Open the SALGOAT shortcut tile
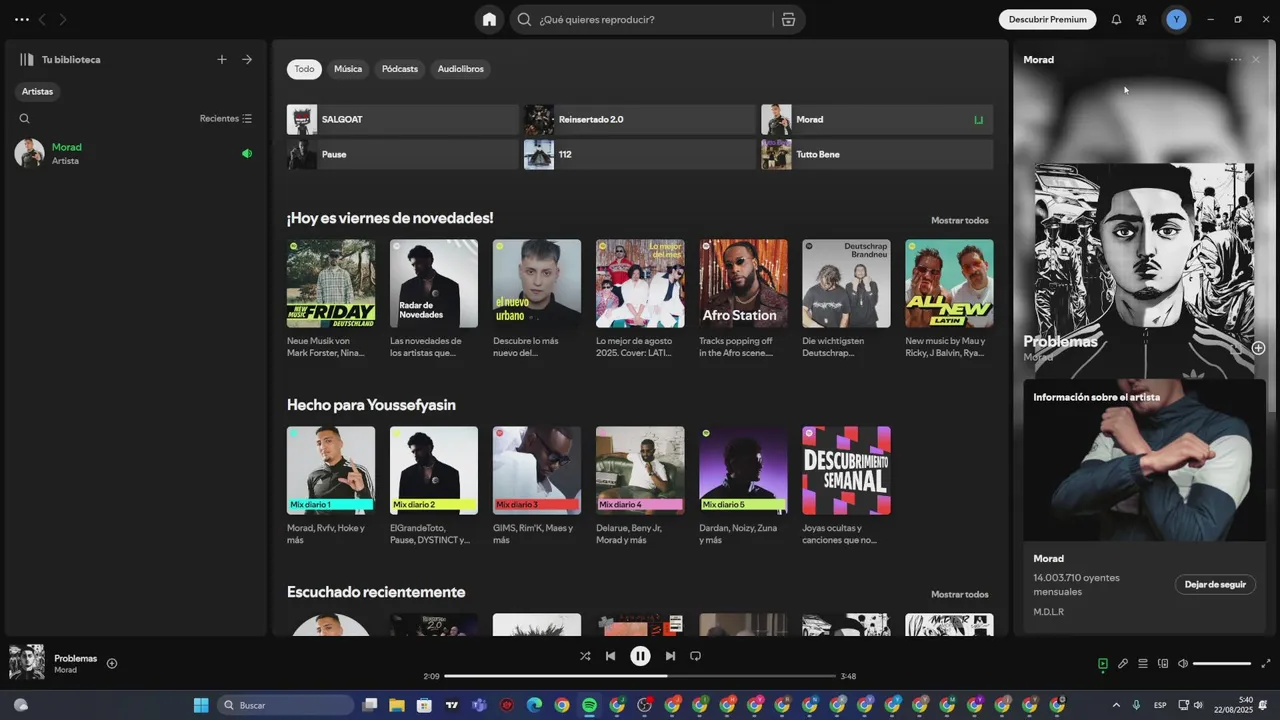Image resolution: width=1280 pixels, height=720 pixels. 402,119
